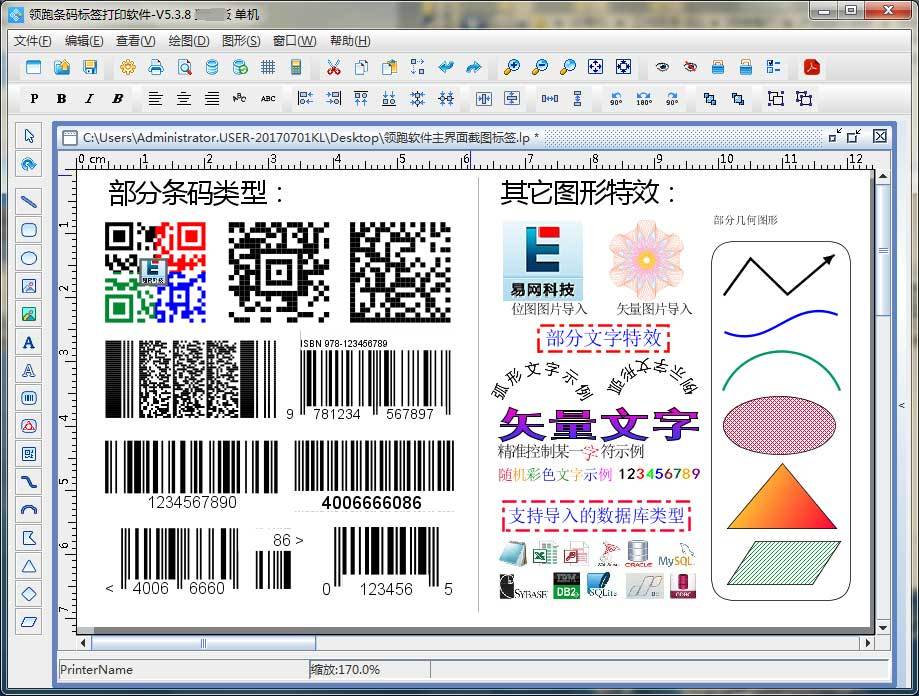Viewport: 919px width, 696px height.
Task: Click the first lock icon in toolbar
Action: pyautogui.click(x=717, y=67)
